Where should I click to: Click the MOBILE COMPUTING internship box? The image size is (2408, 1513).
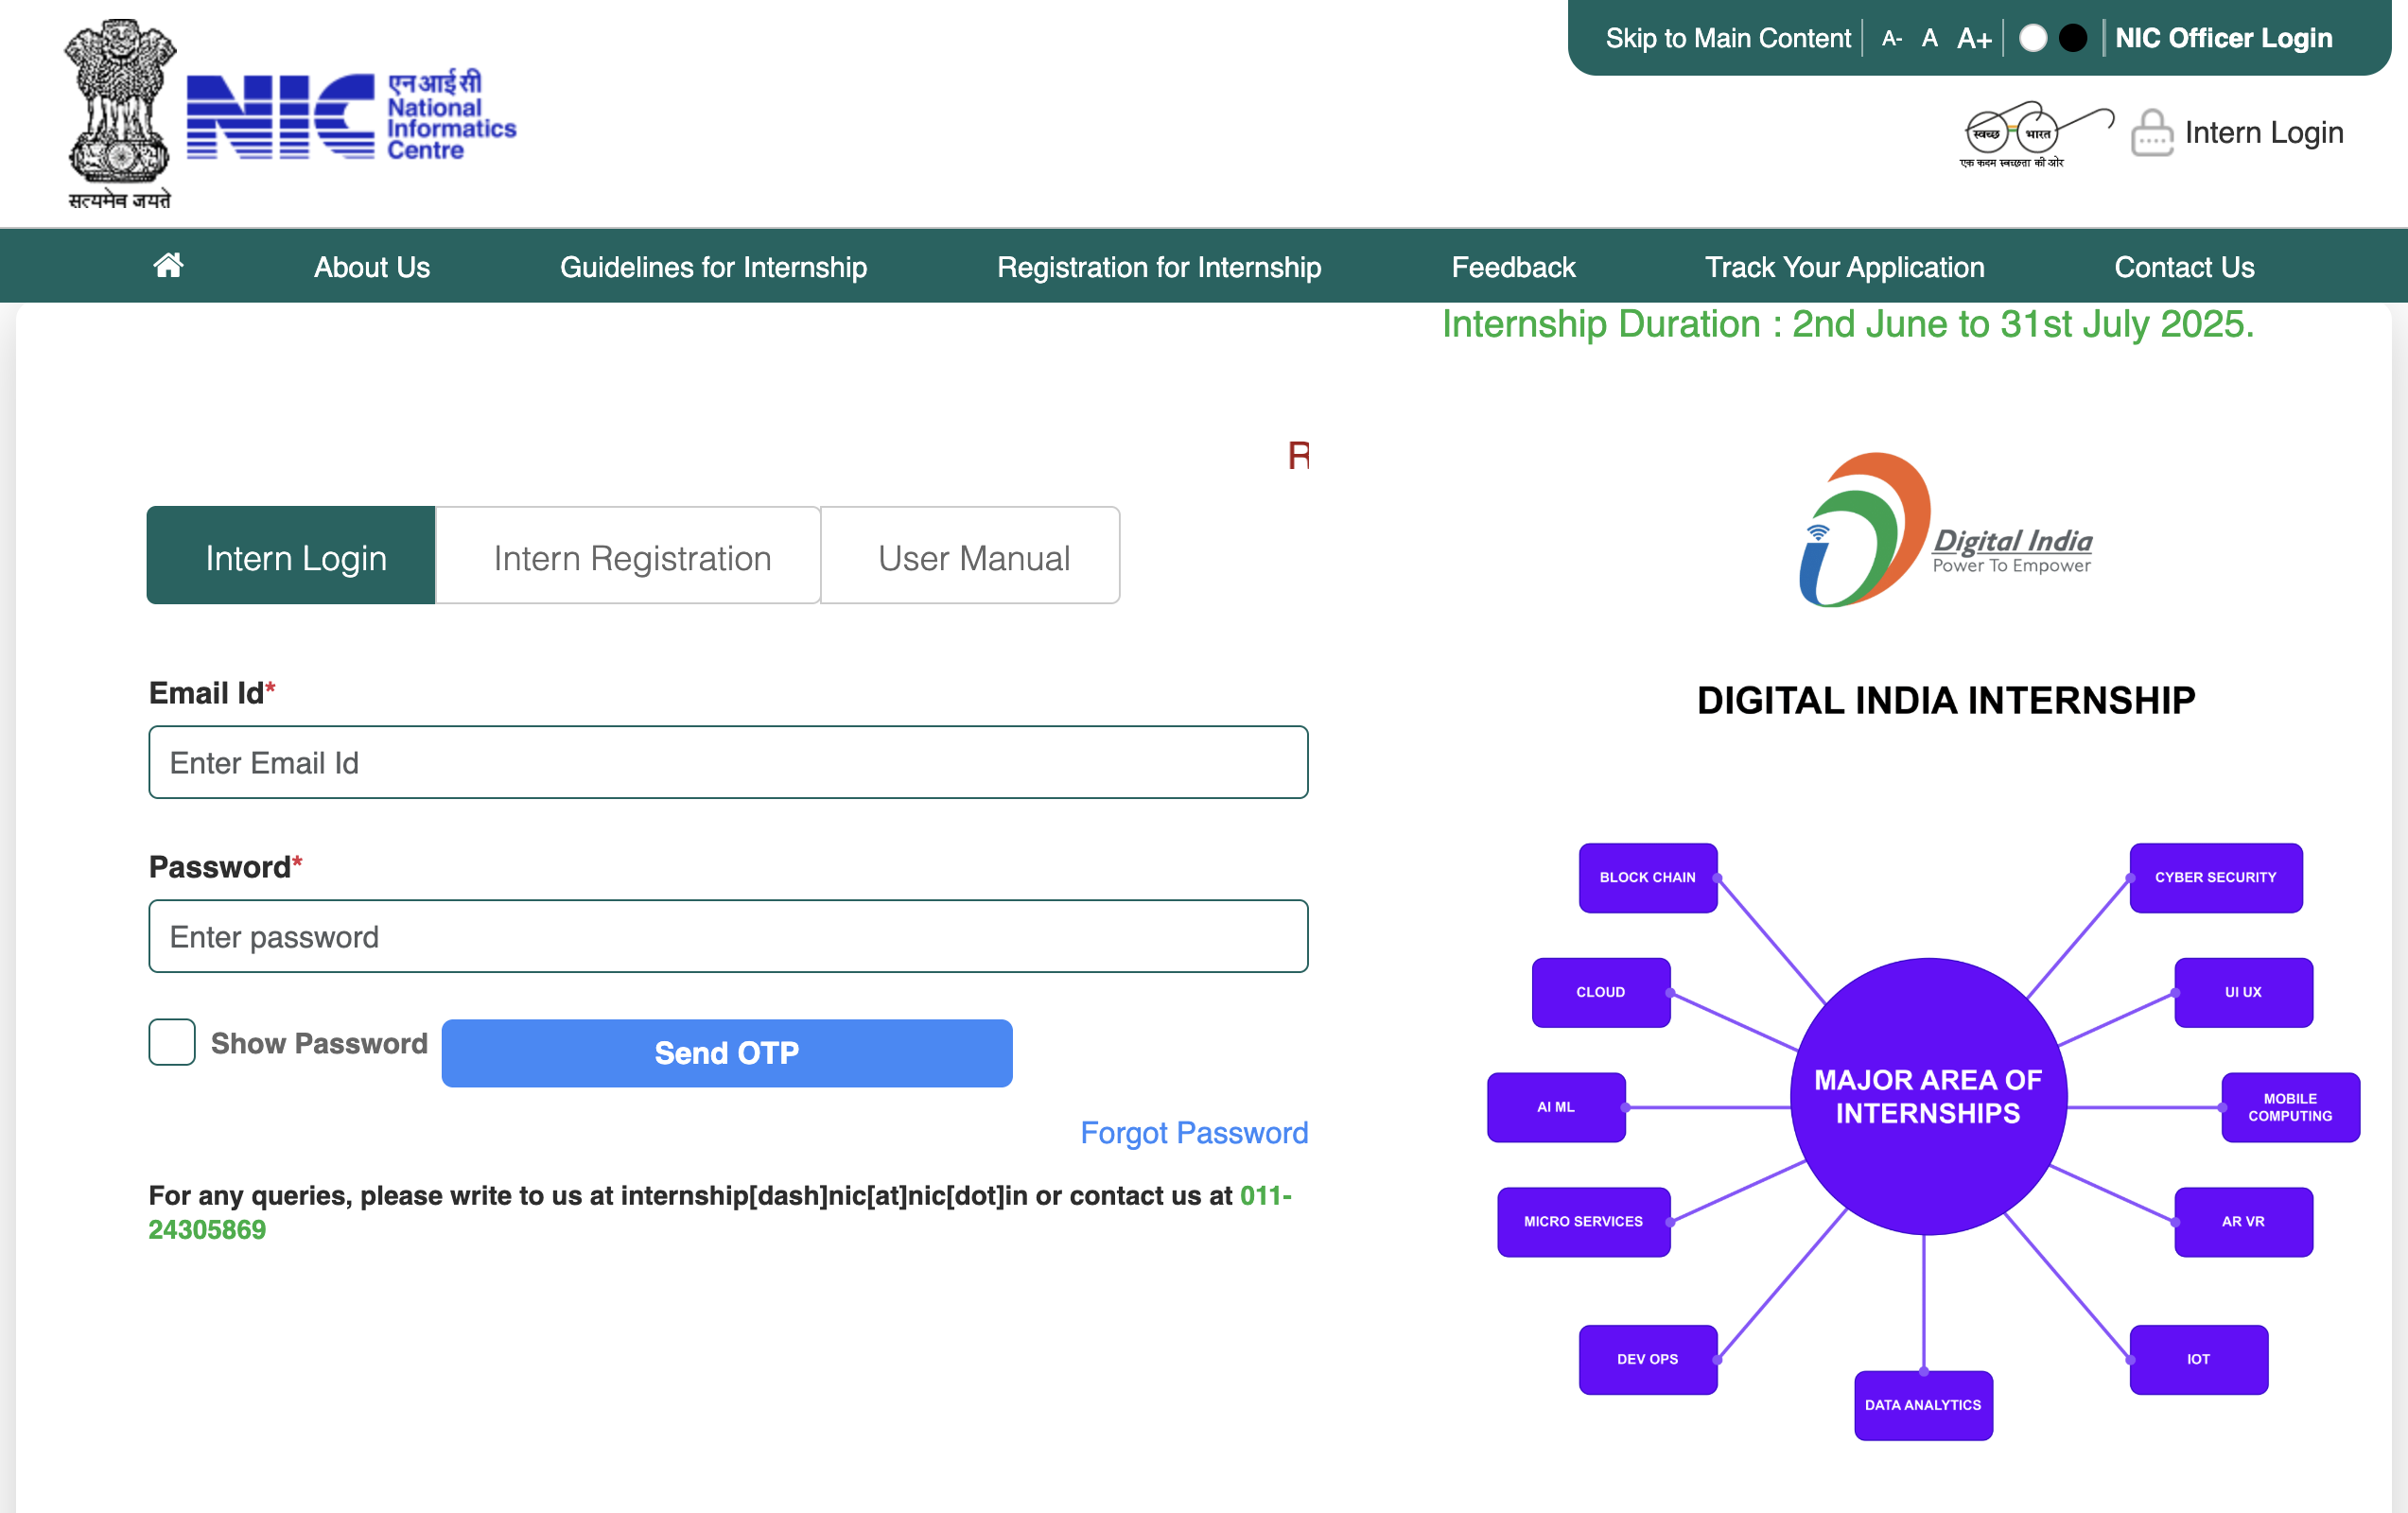tap(2290, 1107)
